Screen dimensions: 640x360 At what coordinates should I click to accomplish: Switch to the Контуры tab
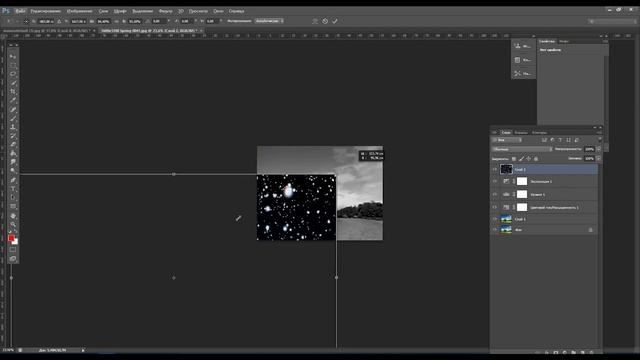539,133
